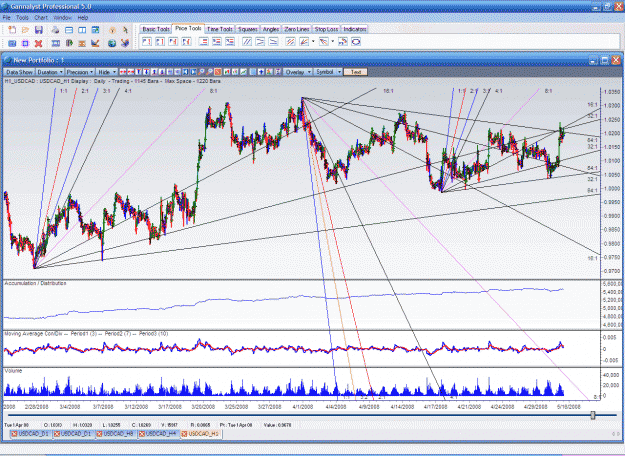Open the Tools menu
This screenshot has height=456, width=625.
click(22, 18)
